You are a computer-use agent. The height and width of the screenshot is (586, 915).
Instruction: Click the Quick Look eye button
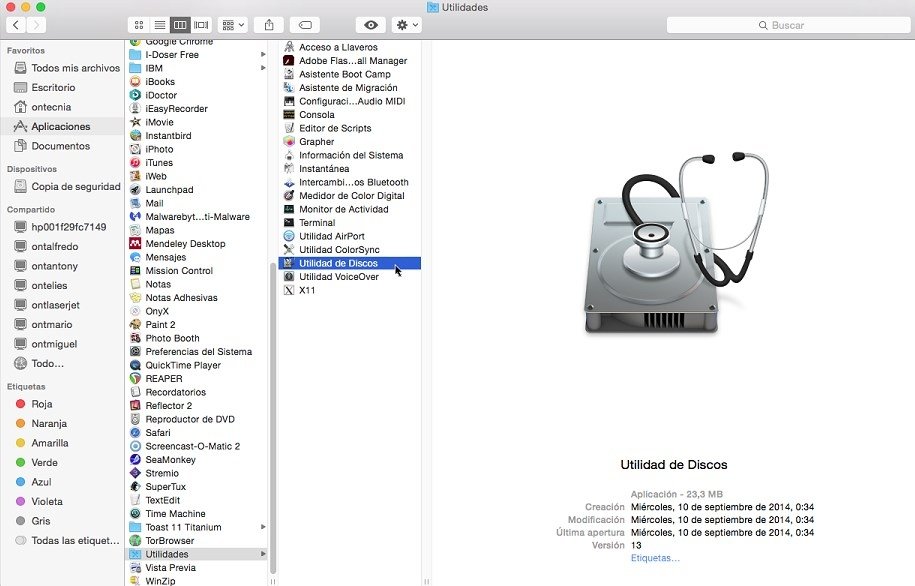[x=371, y=25]
